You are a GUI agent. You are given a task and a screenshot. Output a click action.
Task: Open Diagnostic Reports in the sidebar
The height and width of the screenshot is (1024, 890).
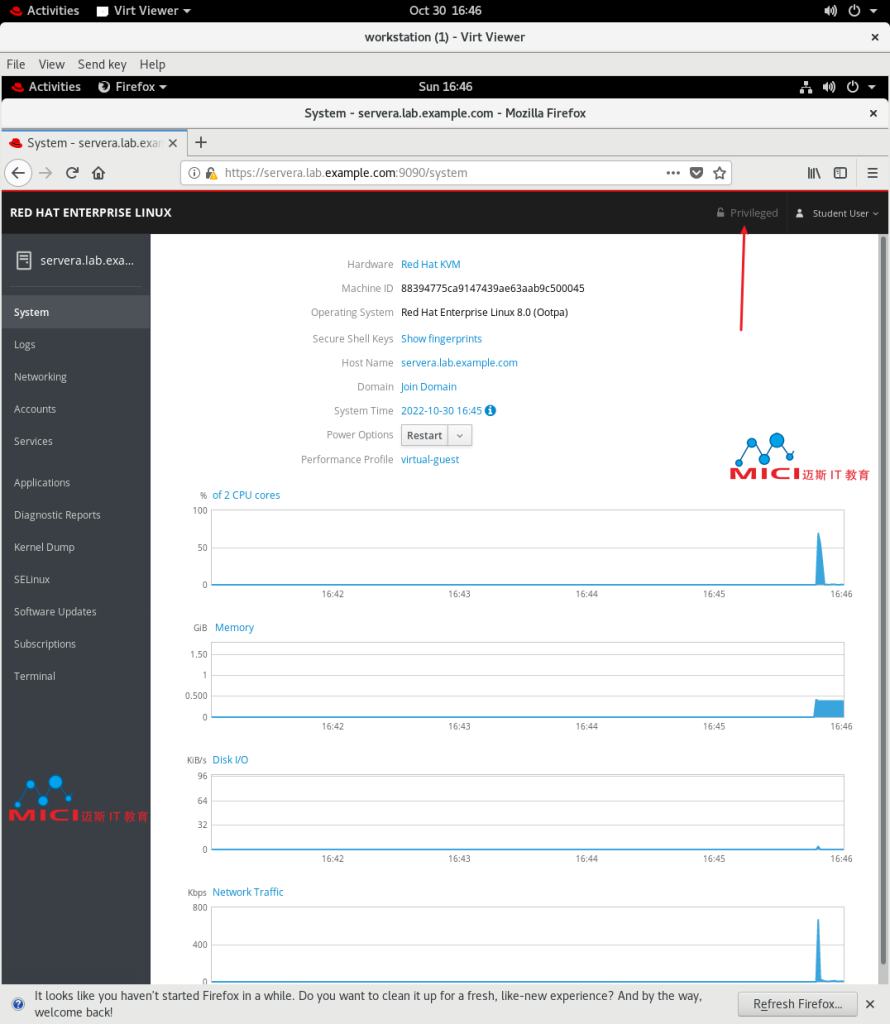pyautogui.click(x=76, y=515)
